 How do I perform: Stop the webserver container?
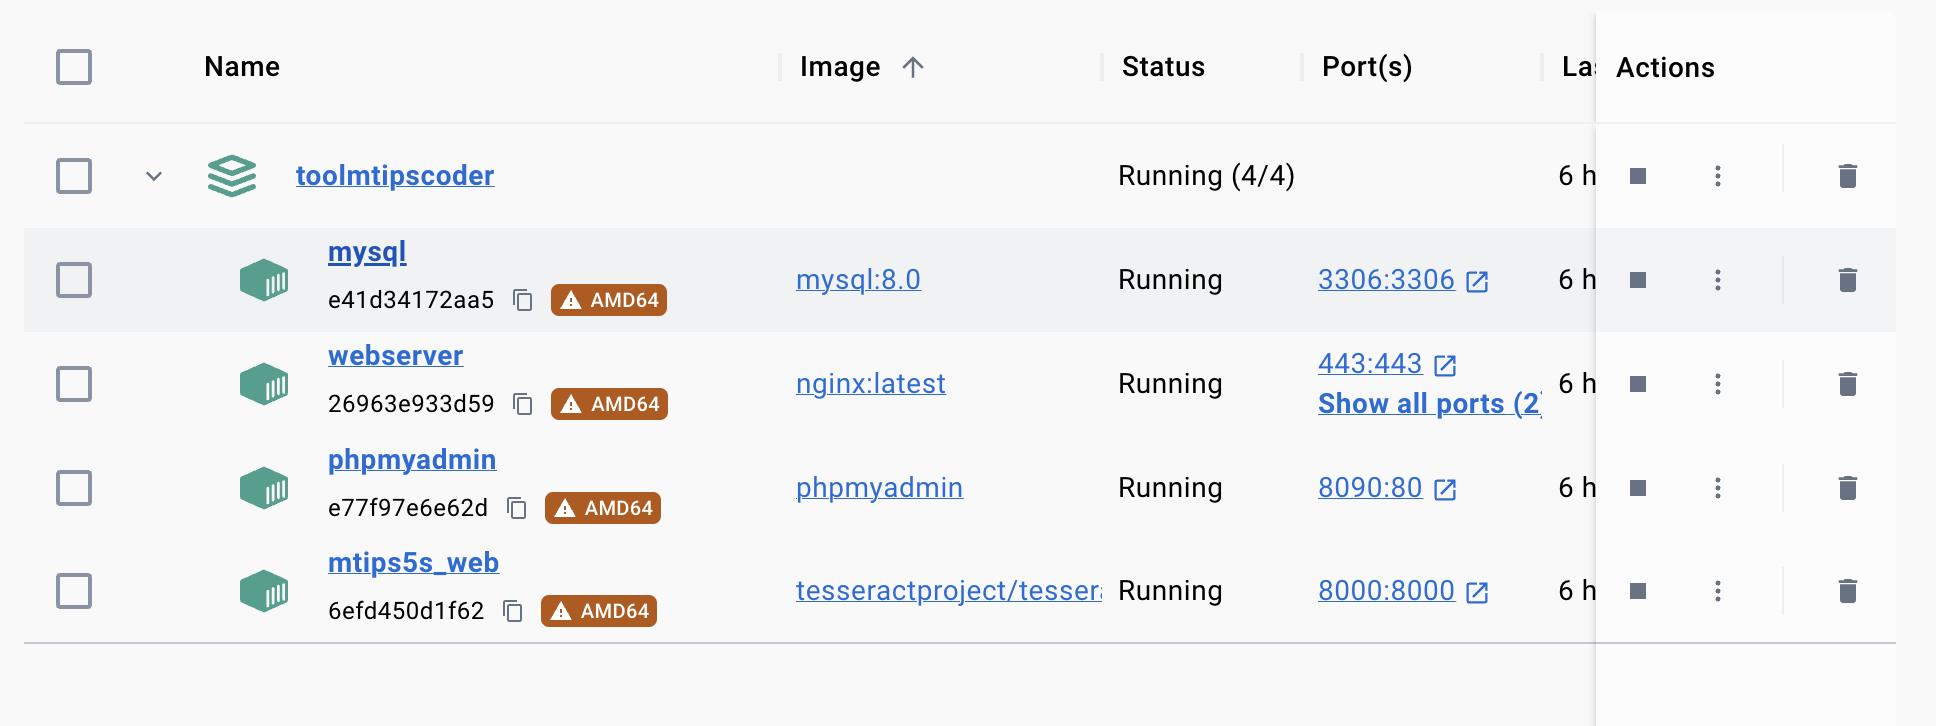click(x=1638, y=384)
